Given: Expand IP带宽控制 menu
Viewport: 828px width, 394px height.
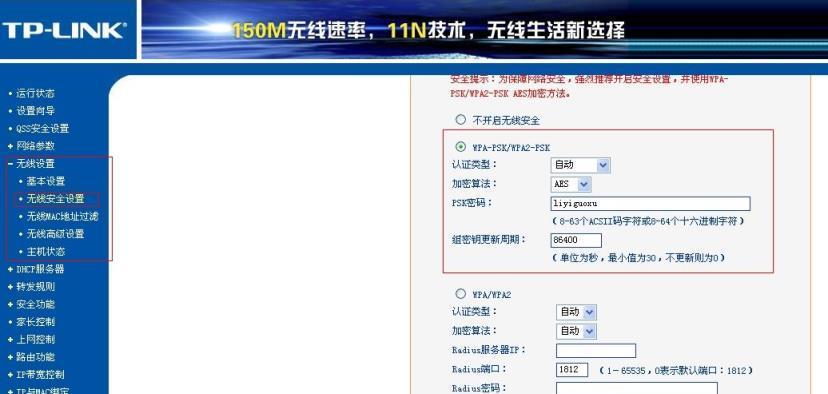Looking at the screenshot, I should pyautogui.click(x=40, y=374).
